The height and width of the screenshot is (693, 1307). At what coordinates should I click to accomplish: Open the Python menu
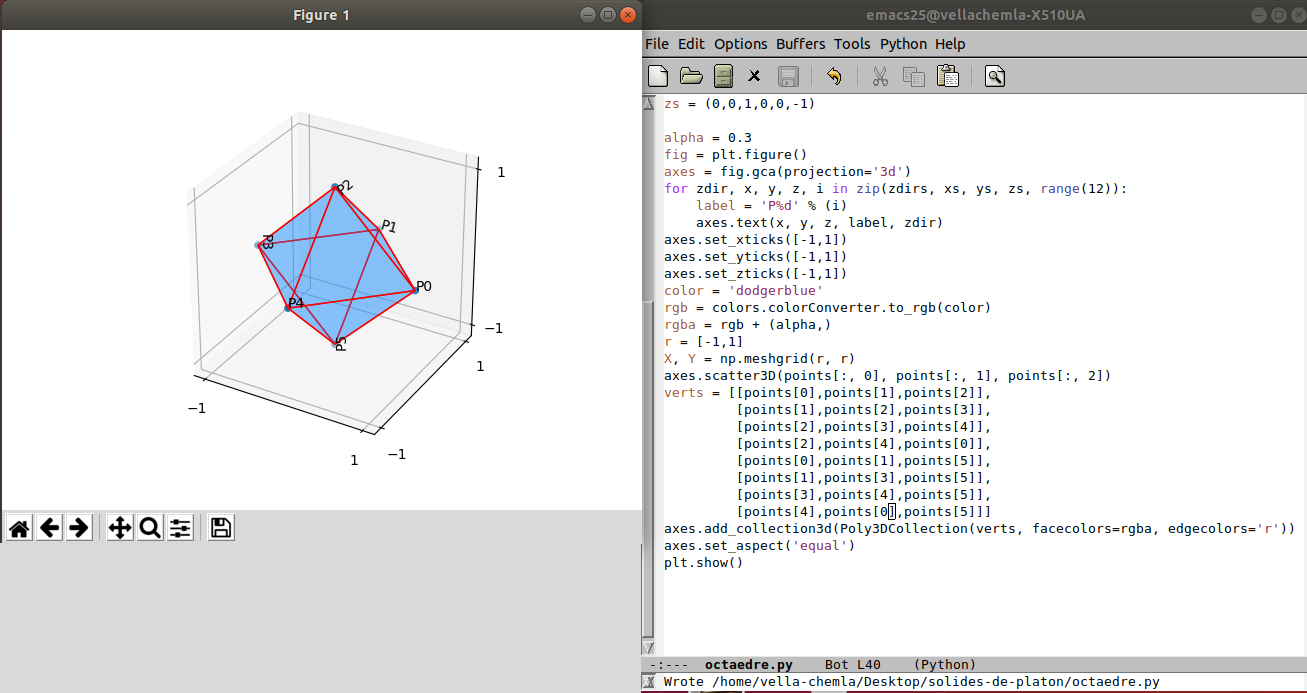click(903, 44)
